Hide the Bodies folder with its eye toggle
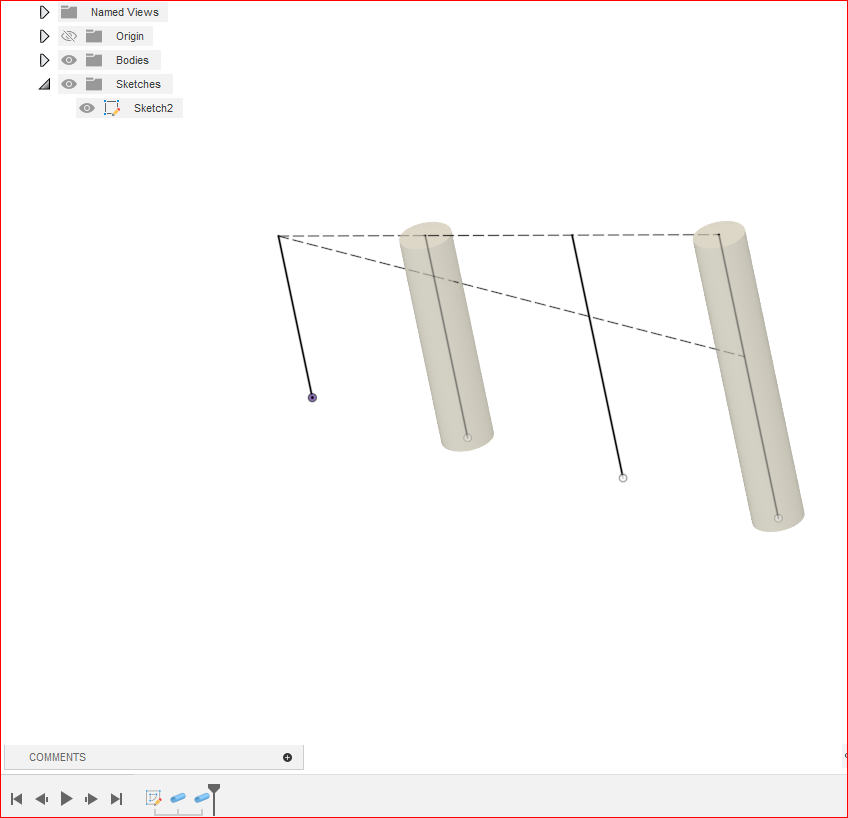The height and width of the screenshot is (818, 848). 68,59
